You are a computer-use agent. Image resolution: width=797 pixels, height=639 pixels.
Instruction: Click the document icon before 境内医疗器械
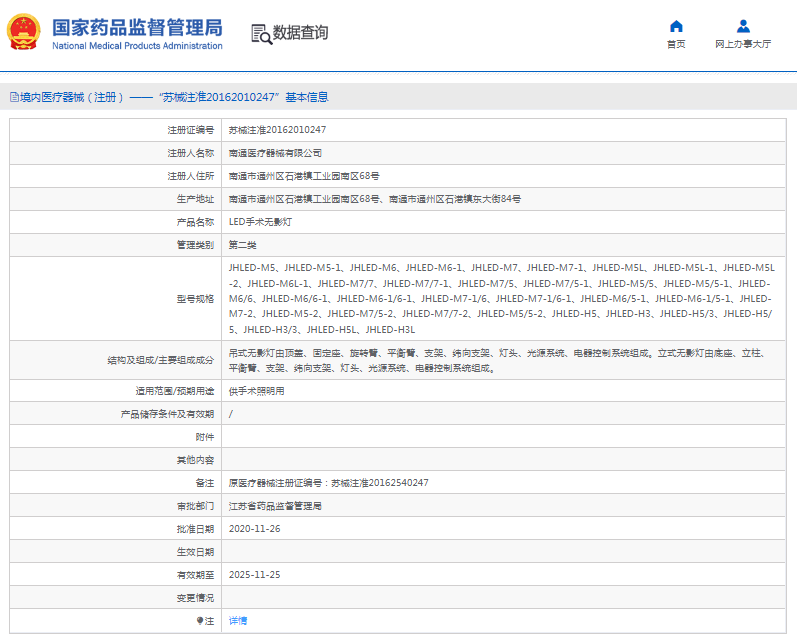(14, 97)
